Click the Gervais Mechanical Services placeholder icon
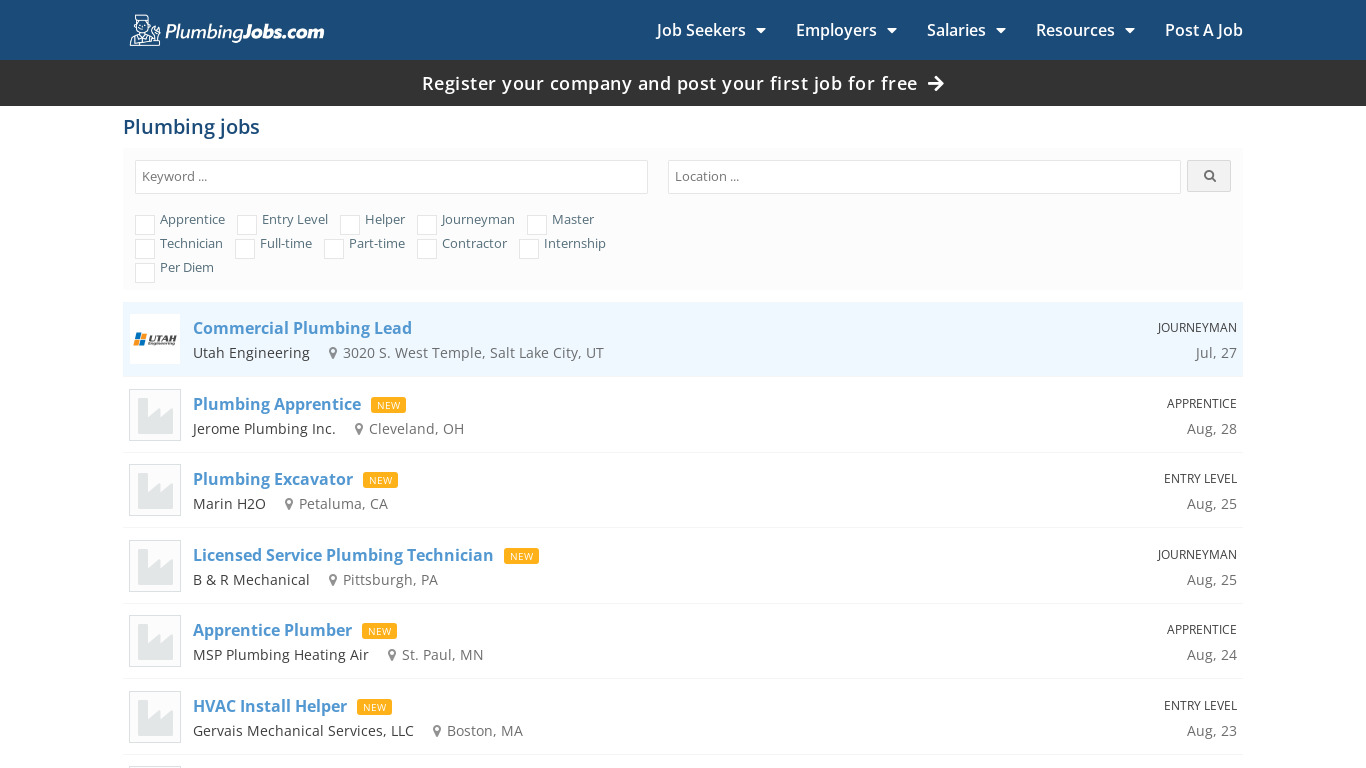Viewport: 1366px width, 768px height. coord(155,717)
